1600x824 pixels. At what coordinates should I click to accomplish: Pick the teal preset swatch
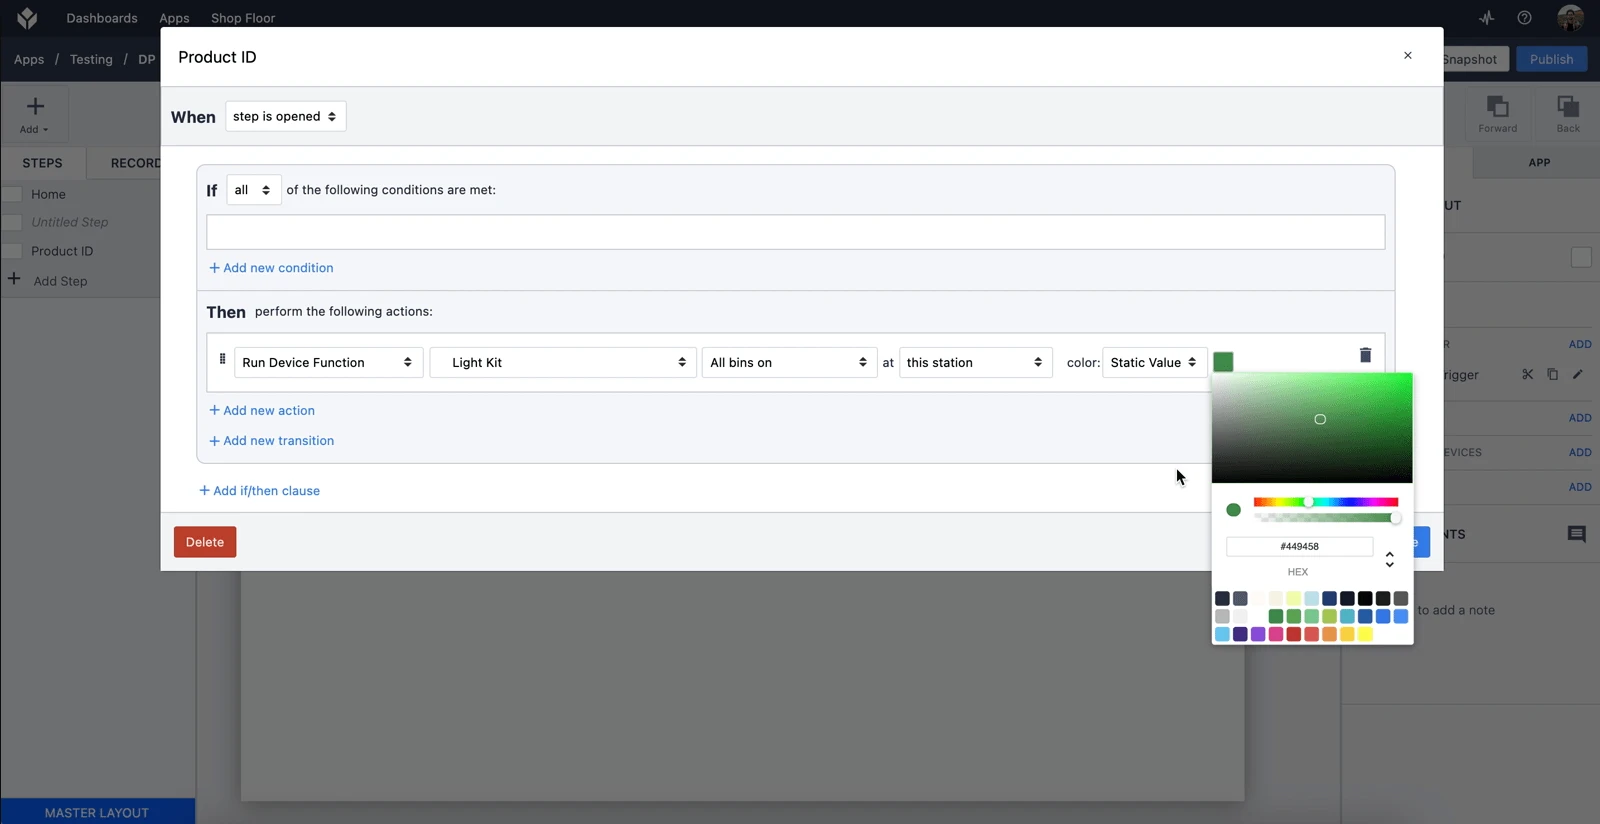coord(1347,616)
